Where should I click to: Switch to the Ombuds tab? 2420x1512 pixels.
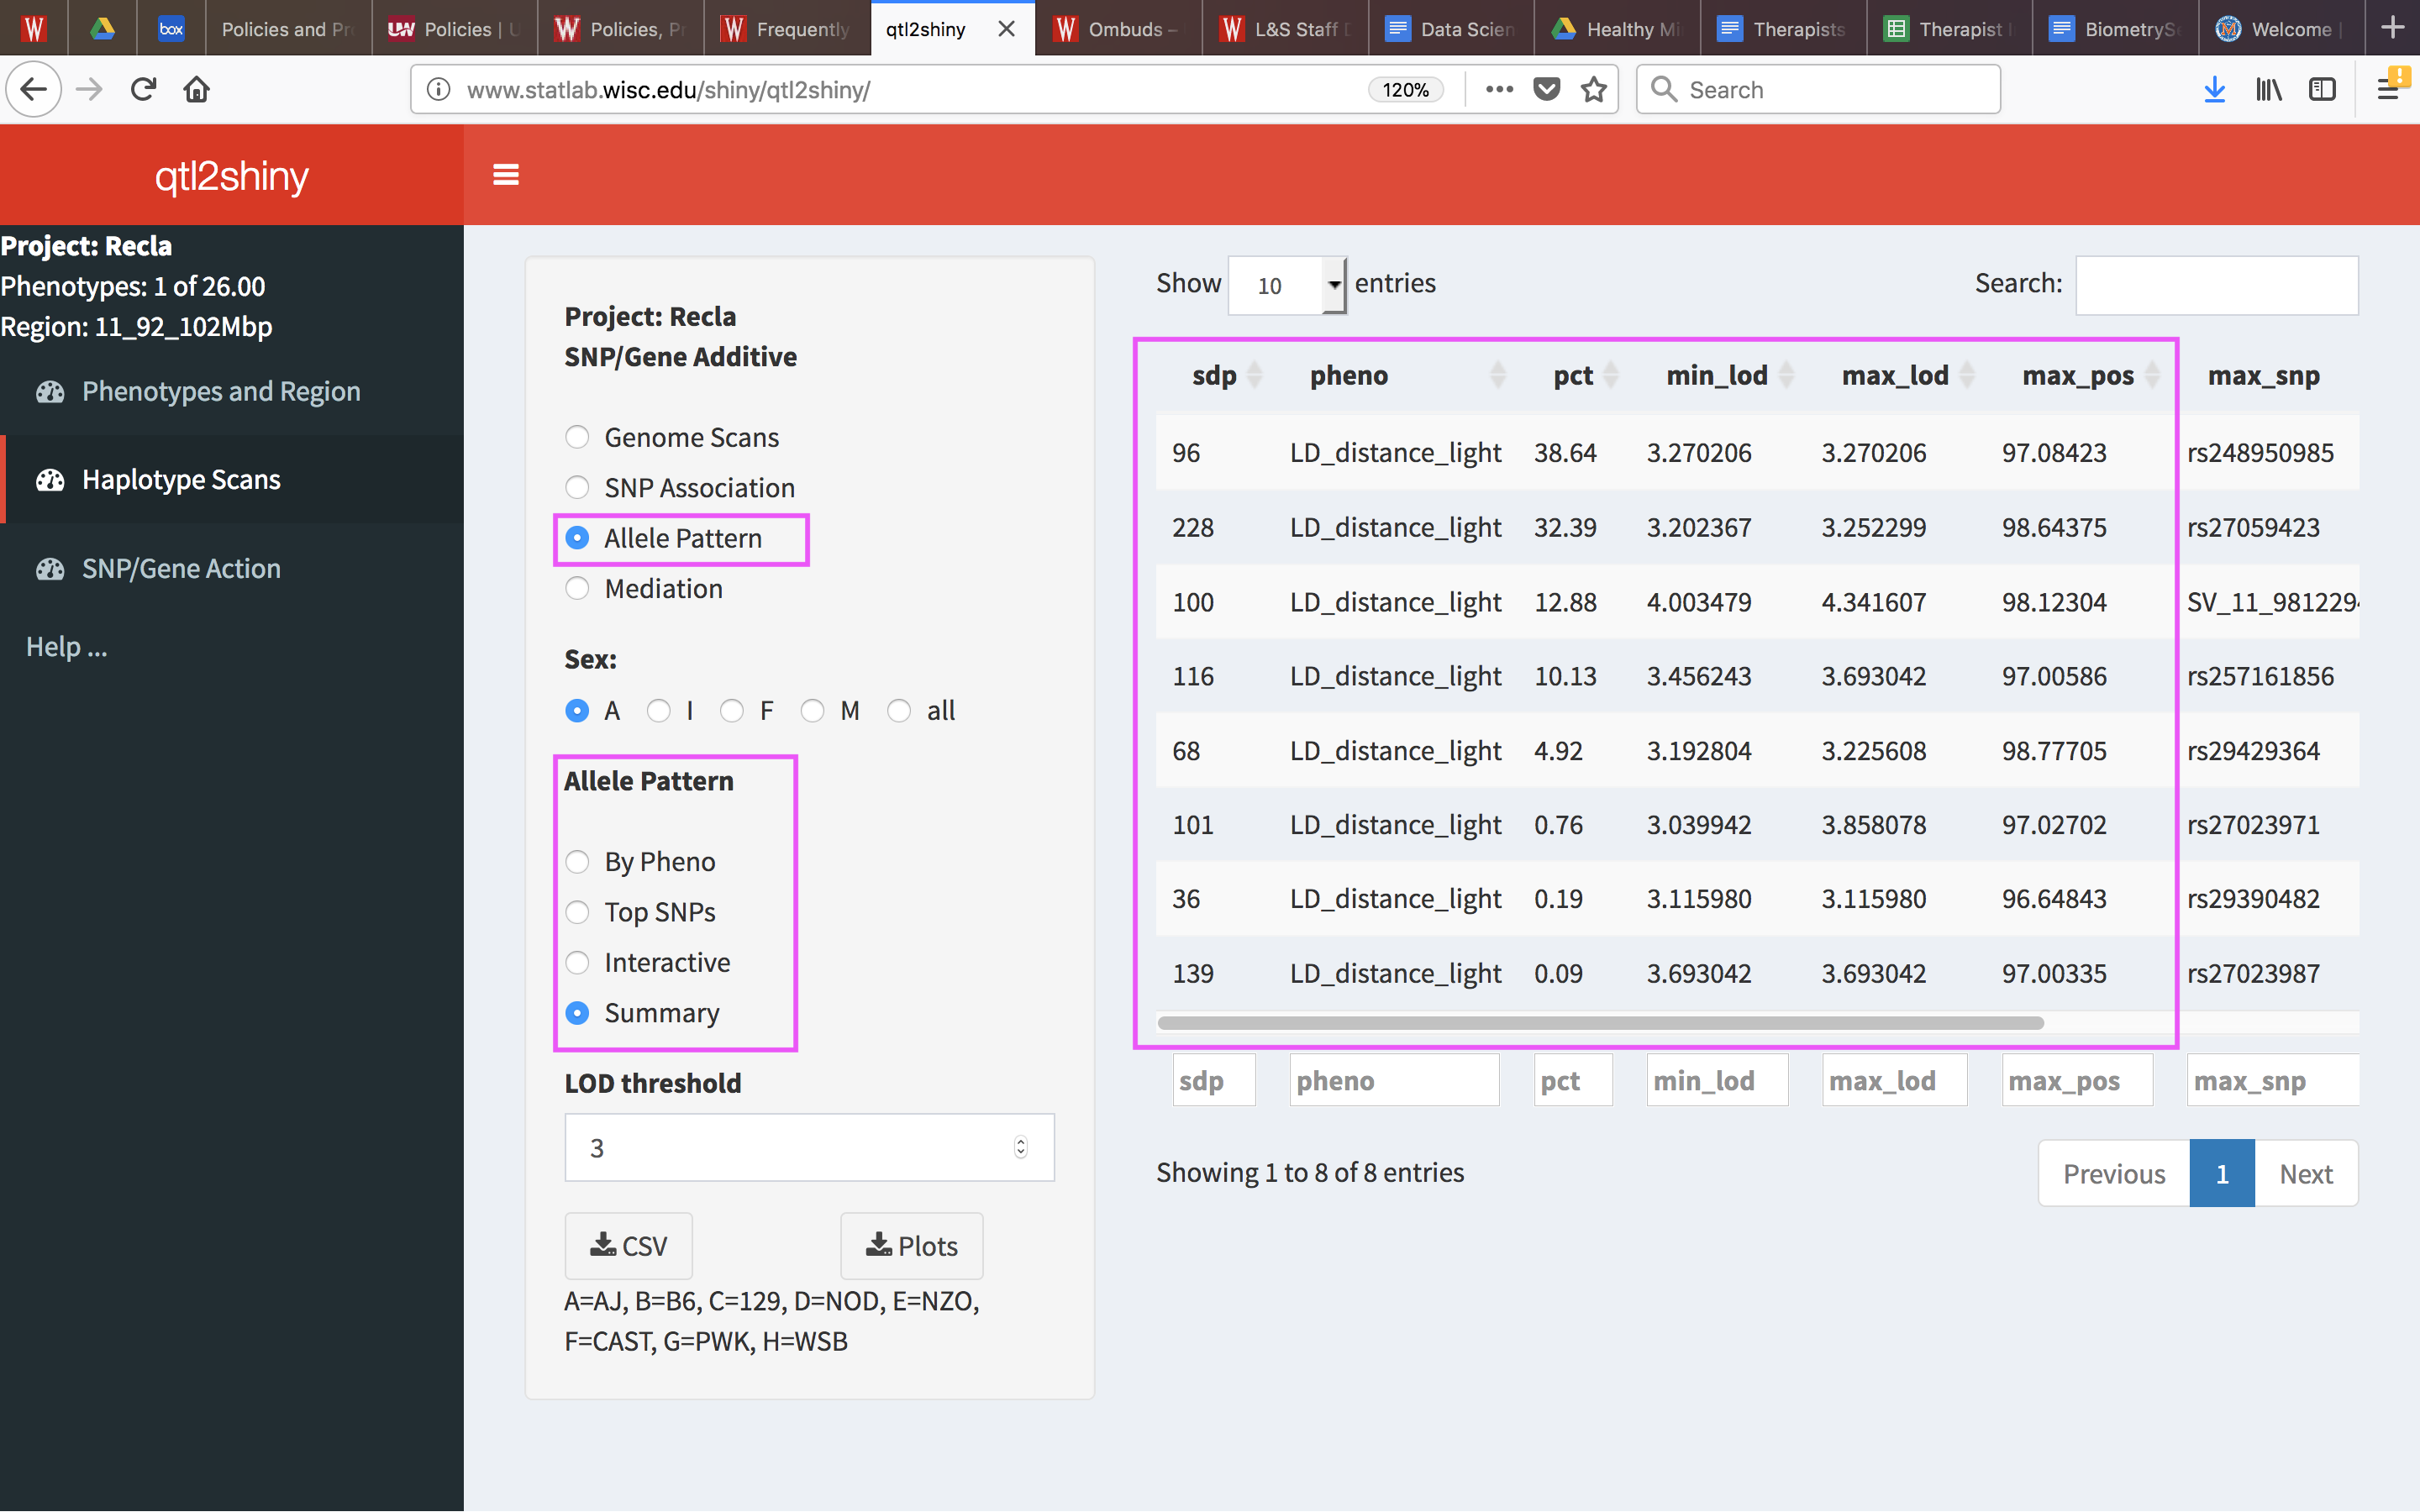click(x=1118, y=29)
